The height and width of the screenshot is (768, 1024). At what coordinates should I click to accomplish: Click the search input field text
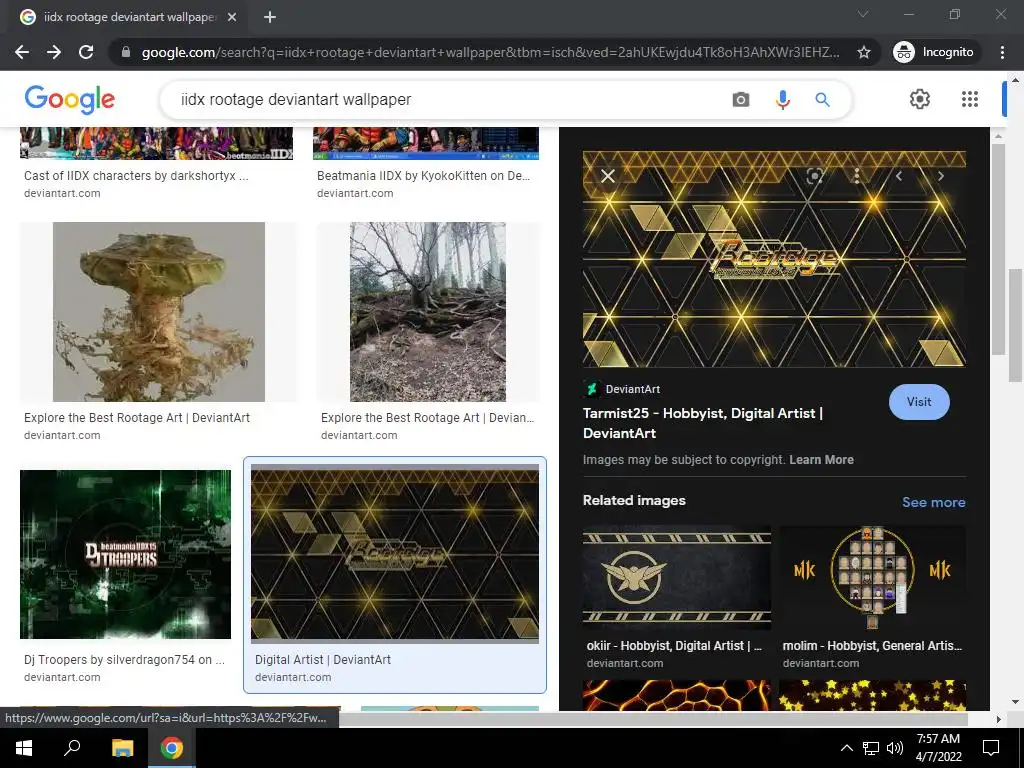pos(296,99)
